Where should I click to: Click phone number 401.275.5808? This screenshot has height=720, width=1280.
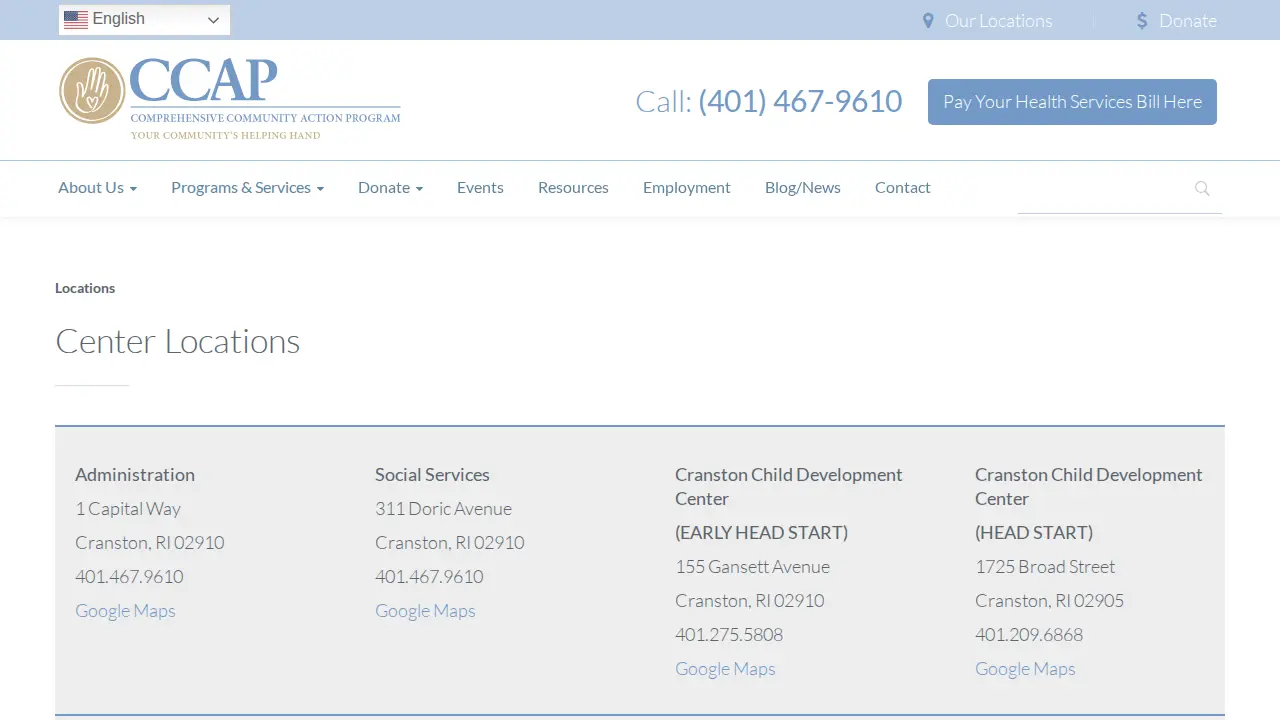(x=729, y=634)
